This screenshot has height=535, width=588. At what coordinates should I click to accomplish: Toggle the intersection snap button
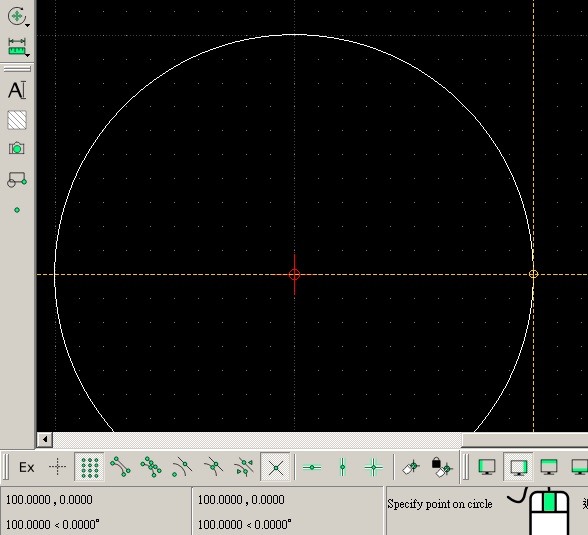[x=276, y=467]
